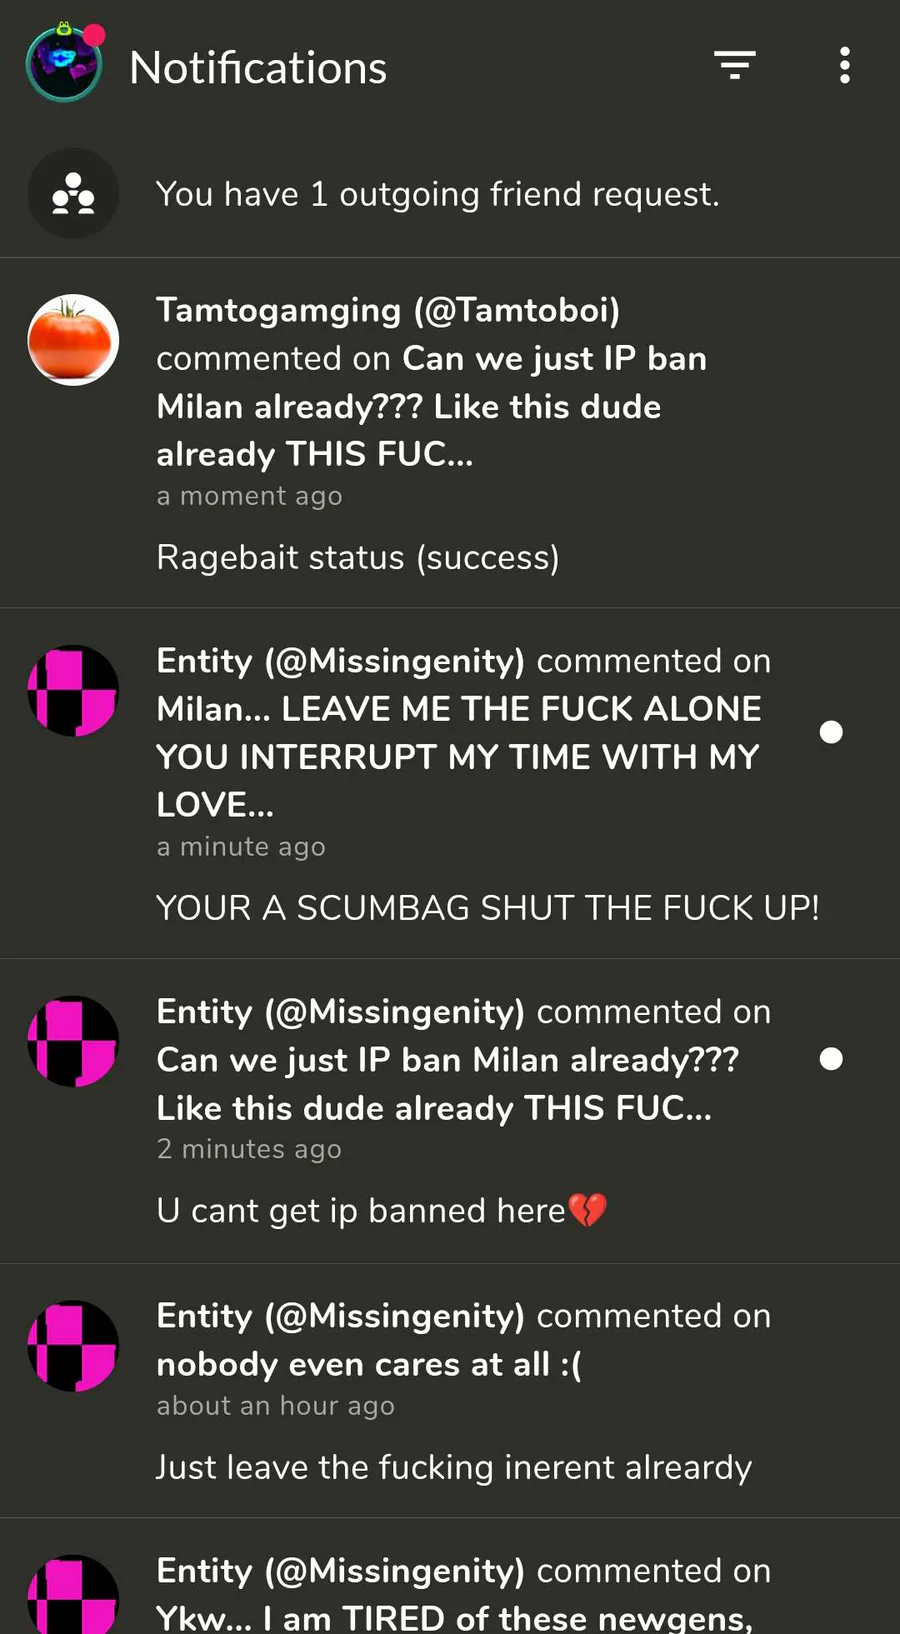Mark the LEAVE ME ALONE notification as read
This screenshot has height=1634, width=900.
pyautogui.click(x=831, y=732)
